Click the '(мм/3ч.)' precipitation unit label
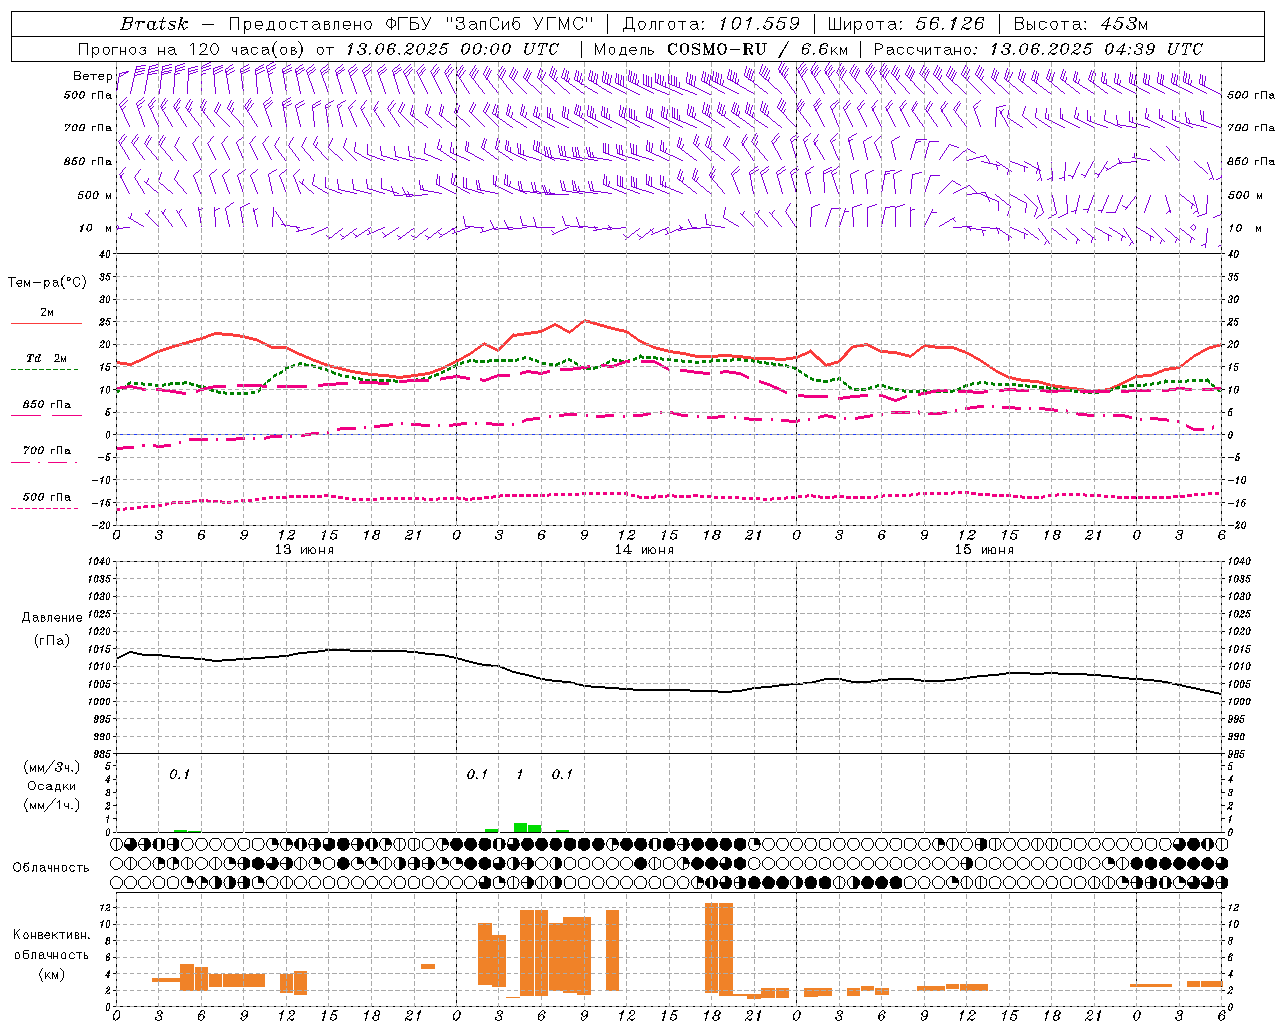This screenshot has height=1024, width=1280. coord(52,767)
